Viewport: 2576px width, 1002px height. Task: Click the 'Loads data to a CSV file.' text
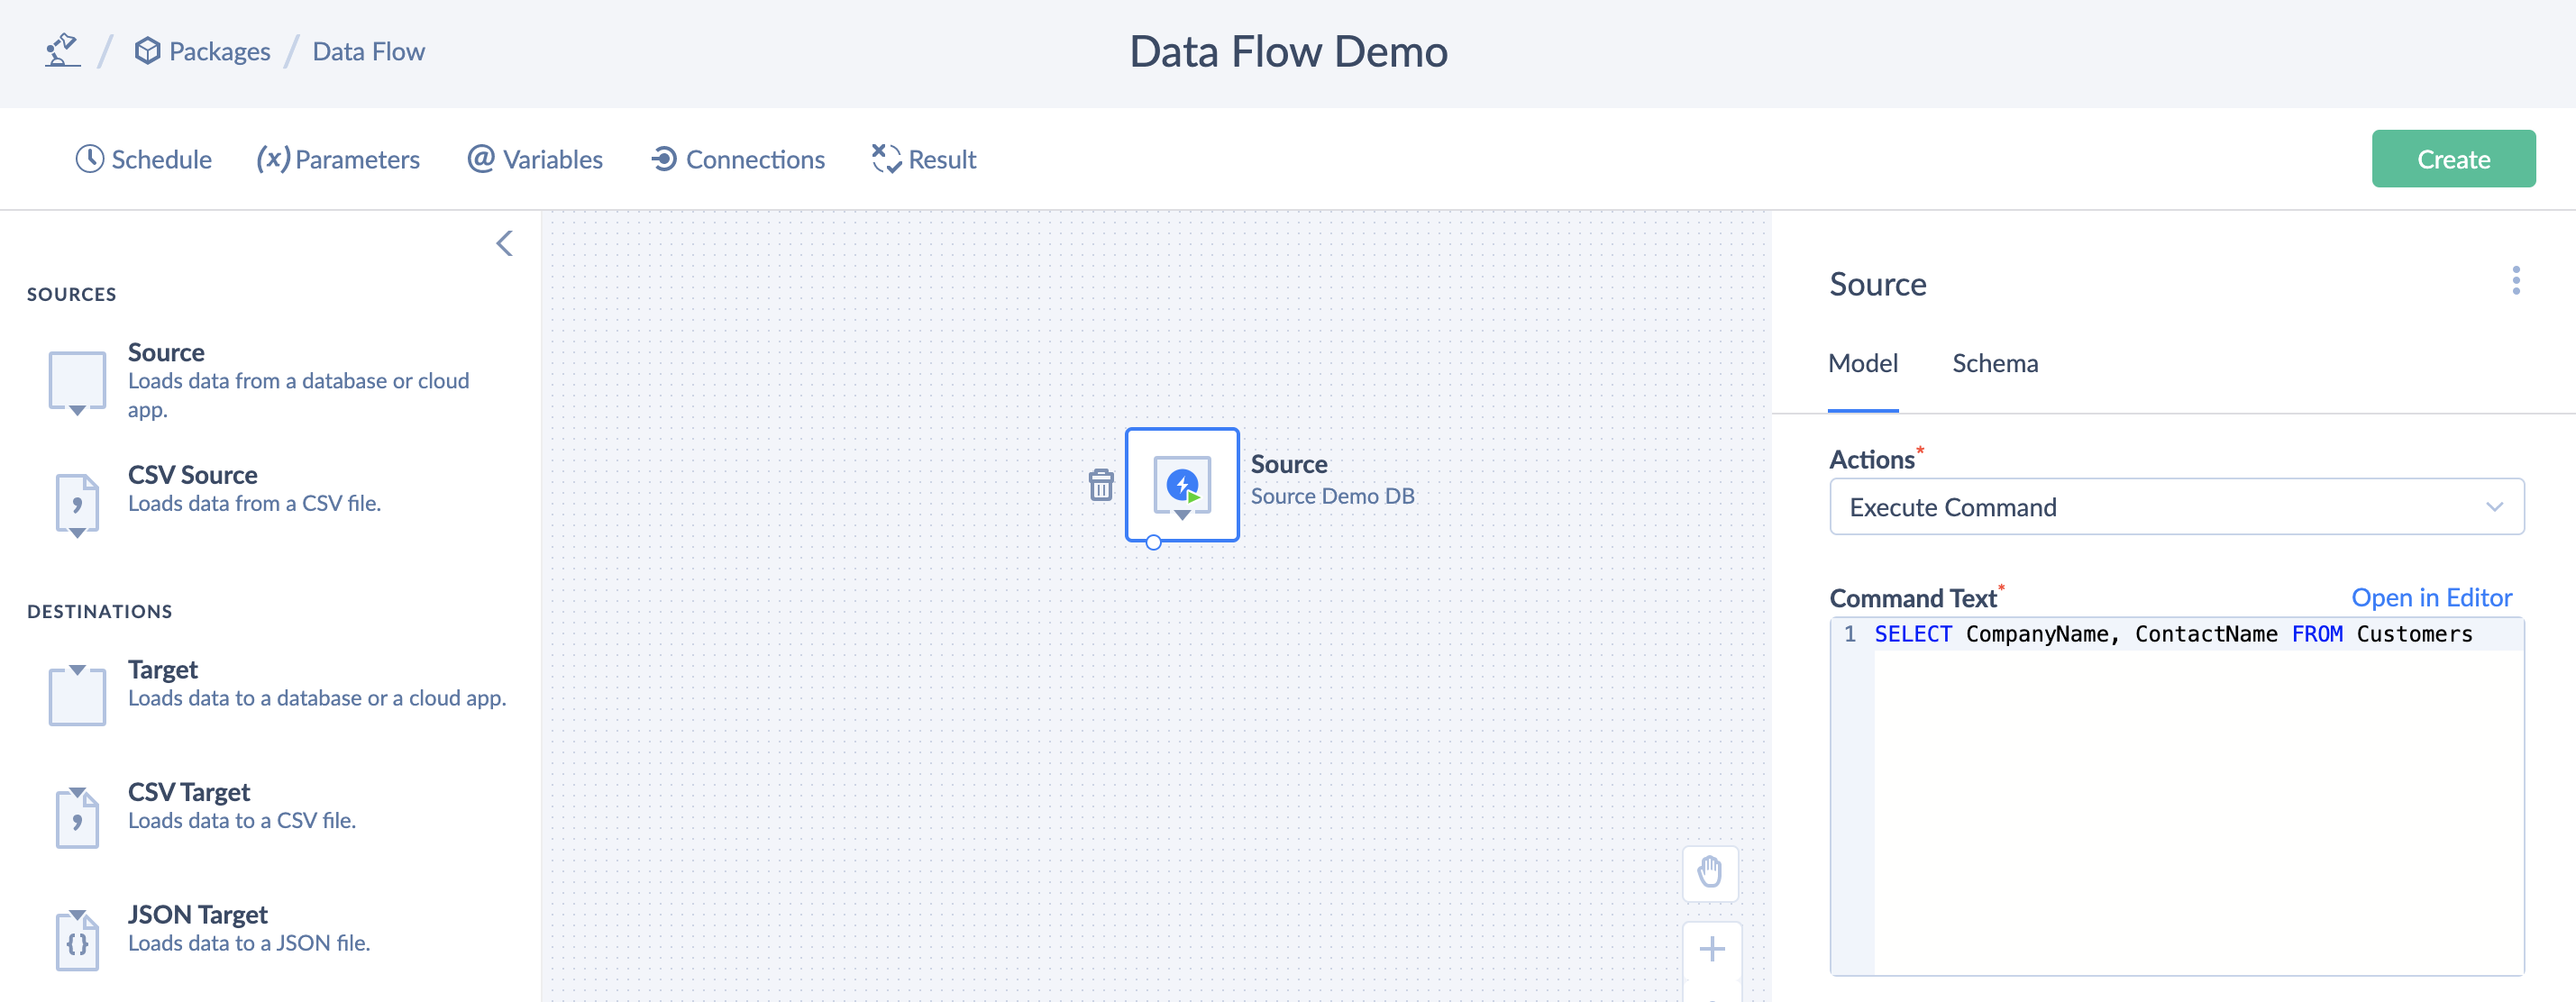pyautogui.click(x=242, y=820)
